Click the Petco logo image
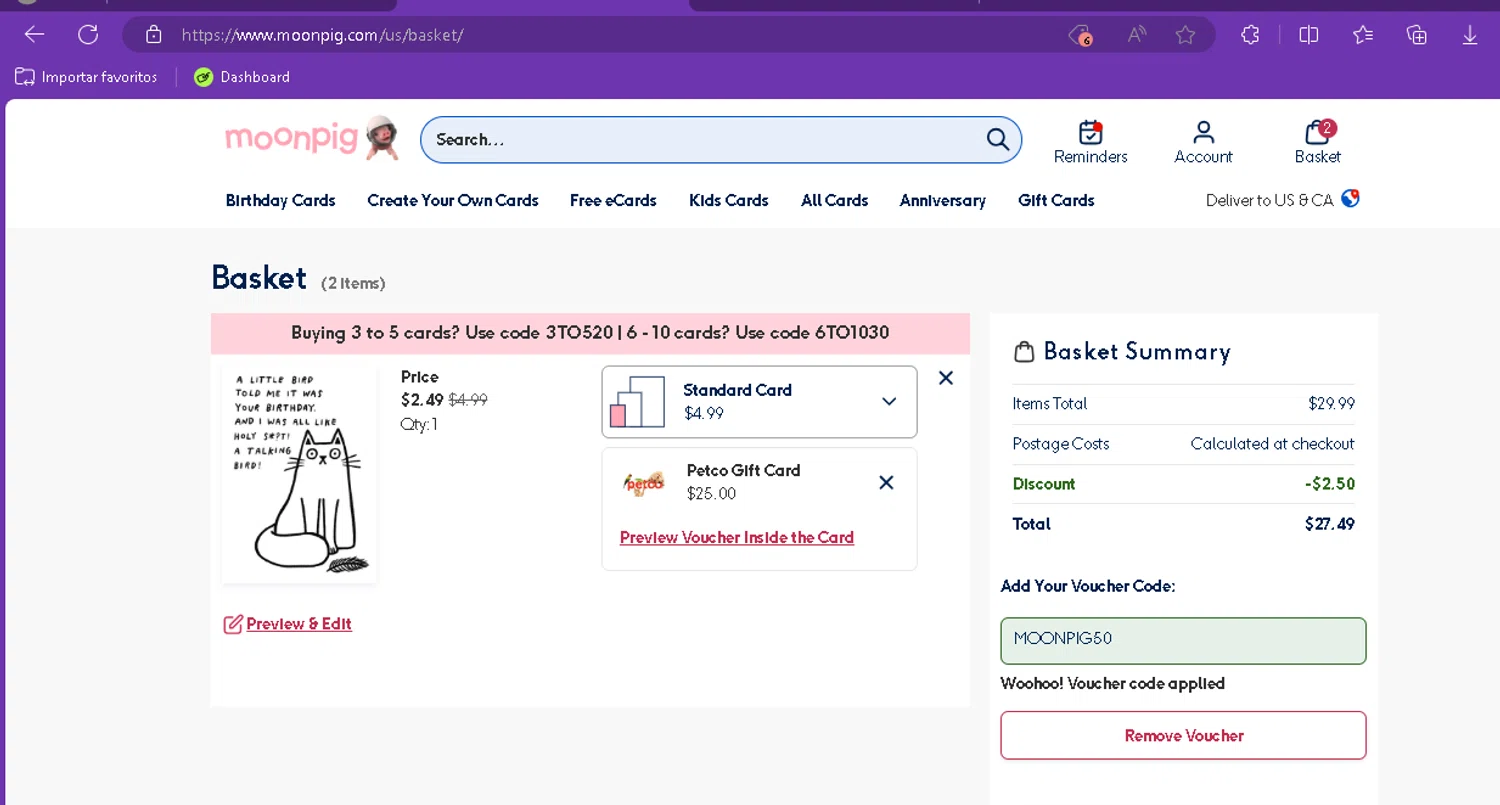 tap(644, 482)
